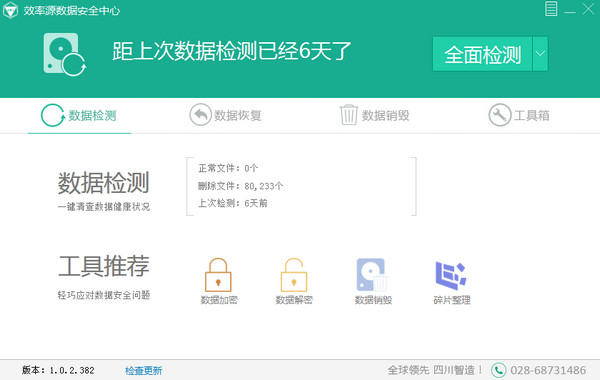Open the 数据恢复 tab
Image resolution: width=600 pixels, height=380 pixels.
click(x=225, y=115)
